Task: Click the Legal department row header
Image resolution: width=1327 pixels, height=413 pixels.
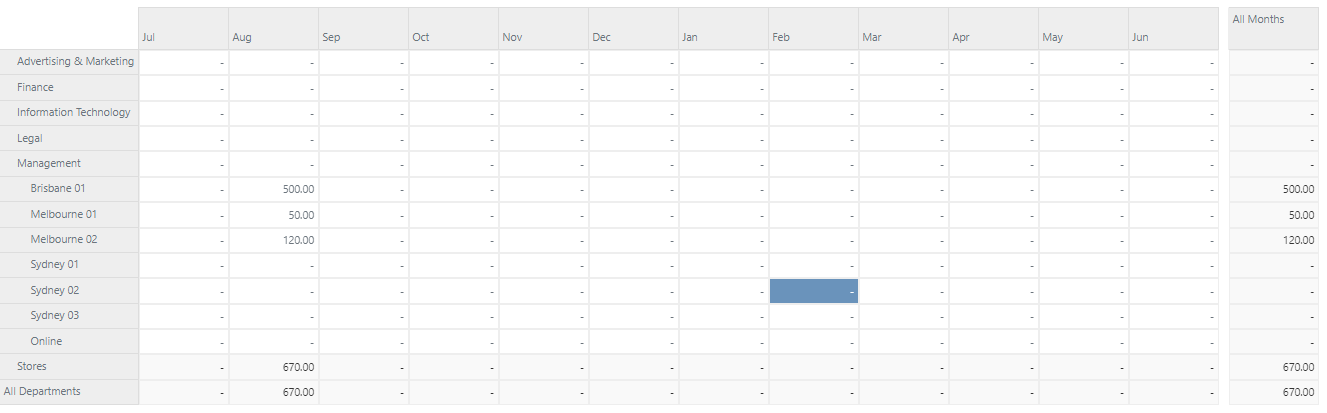Action: 30,138
